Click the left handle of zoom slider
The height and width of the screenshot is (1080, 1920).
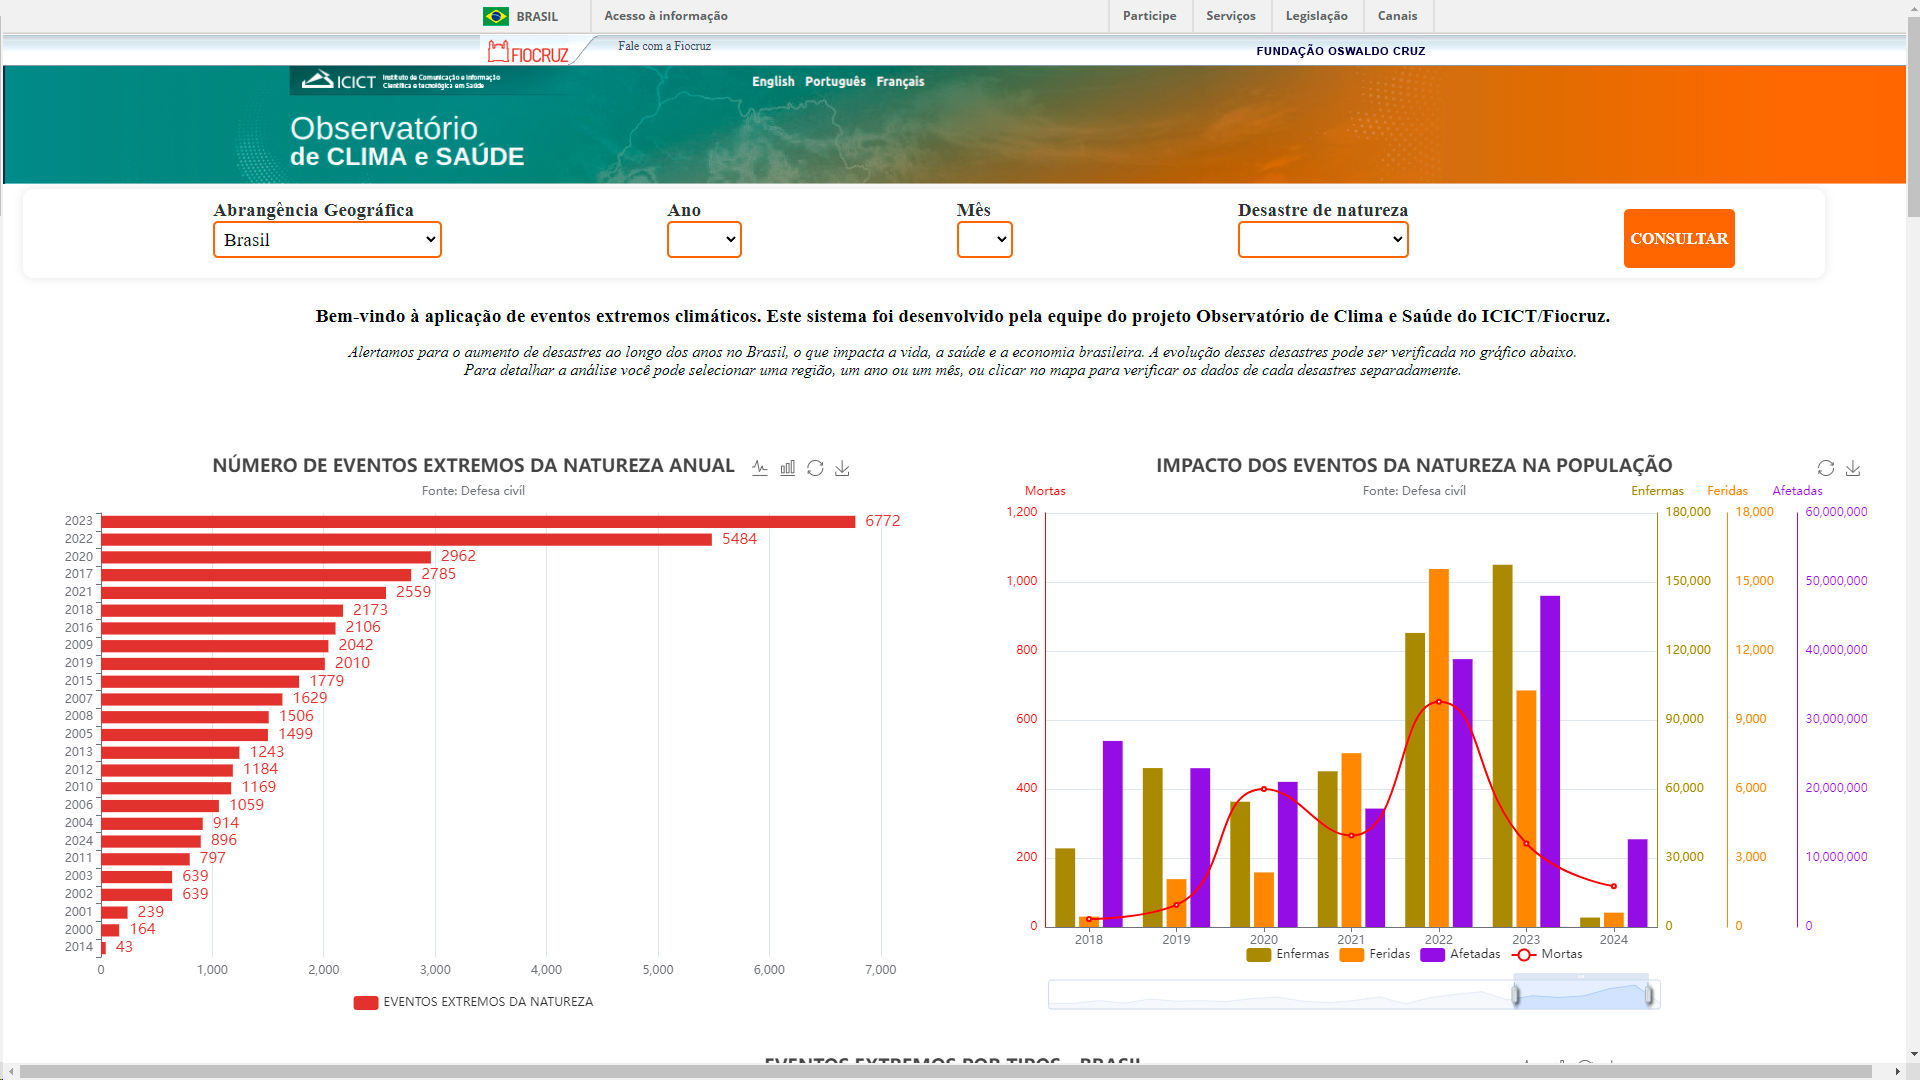tap(1516, 995)
